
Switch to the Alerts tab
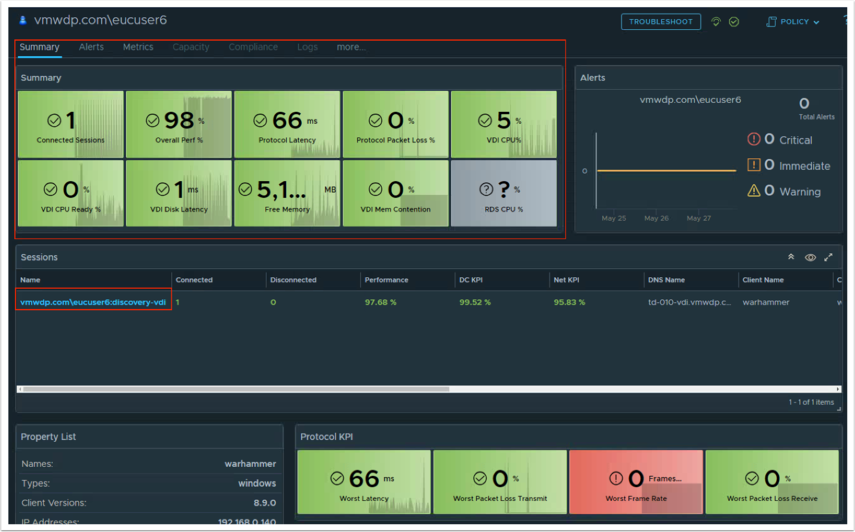pos(91,47)
